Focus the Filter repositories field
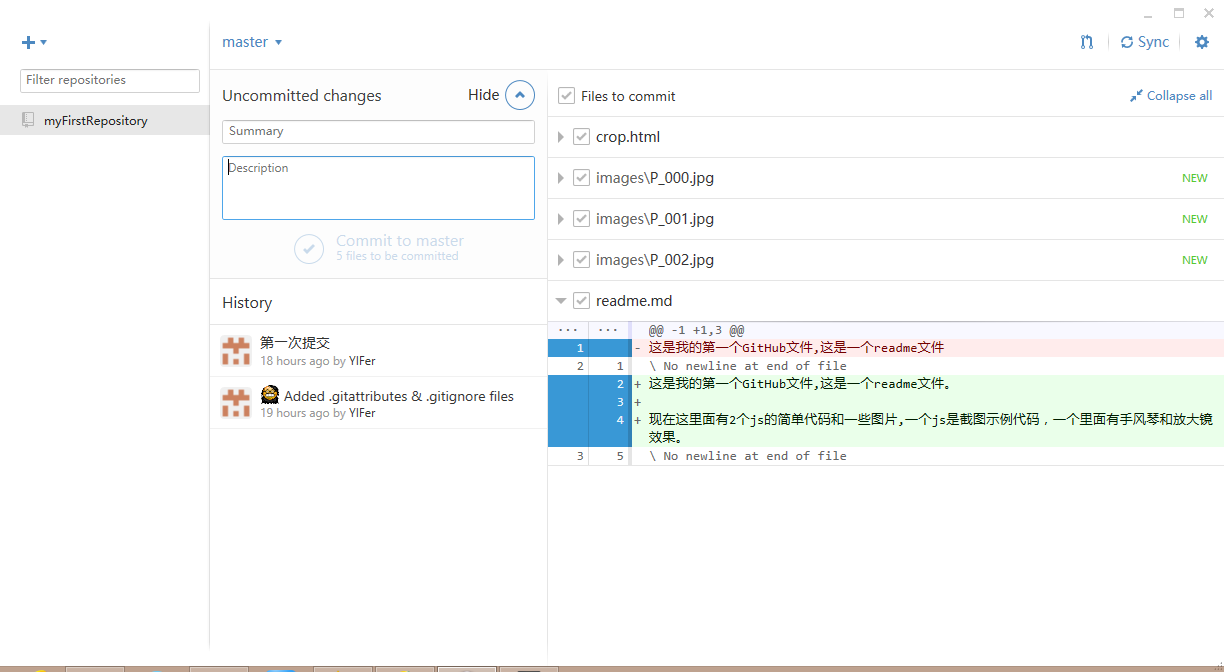Screen dimensions: 1224x672 (110, 80)
